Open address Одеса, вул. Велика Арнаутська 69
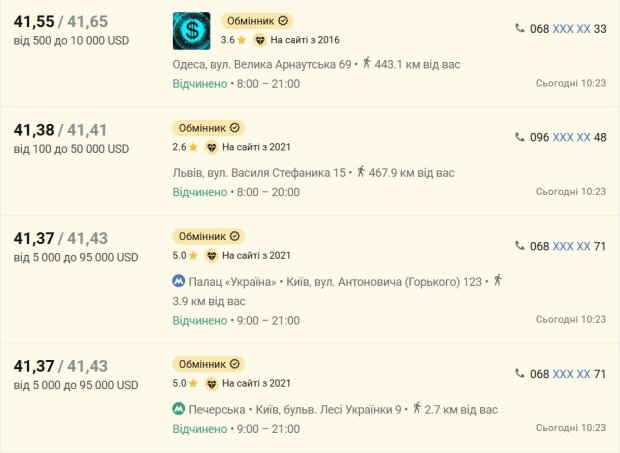620x453 pixels. [262, 64]
